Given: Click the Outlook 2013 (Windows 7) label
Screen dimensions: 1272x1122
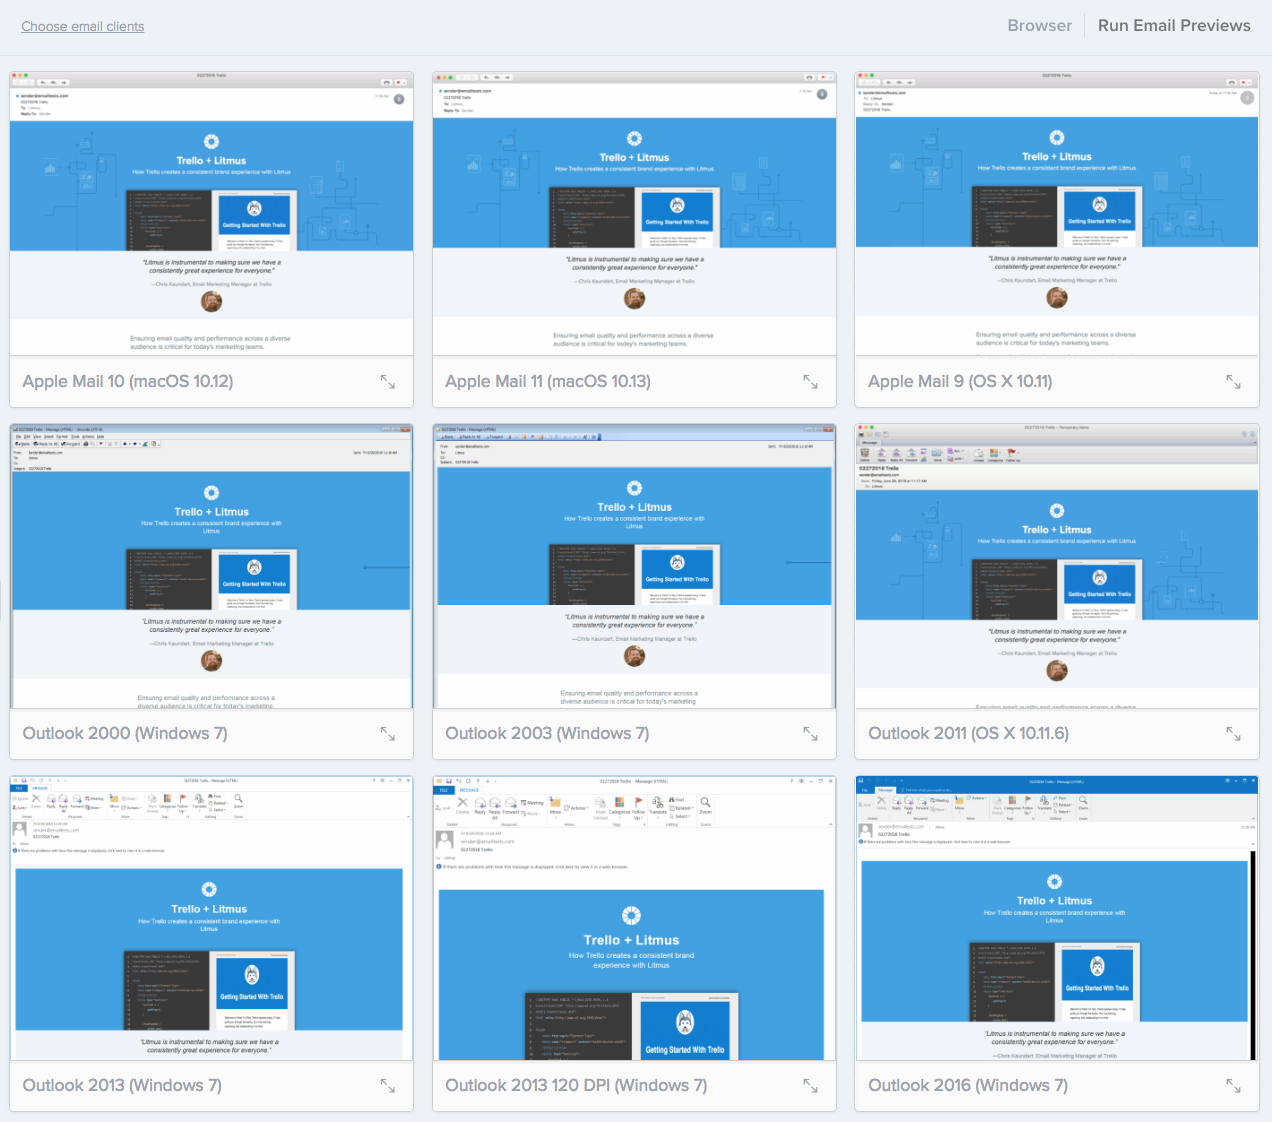Looking at the screenshot, I should click(122, 1086).
